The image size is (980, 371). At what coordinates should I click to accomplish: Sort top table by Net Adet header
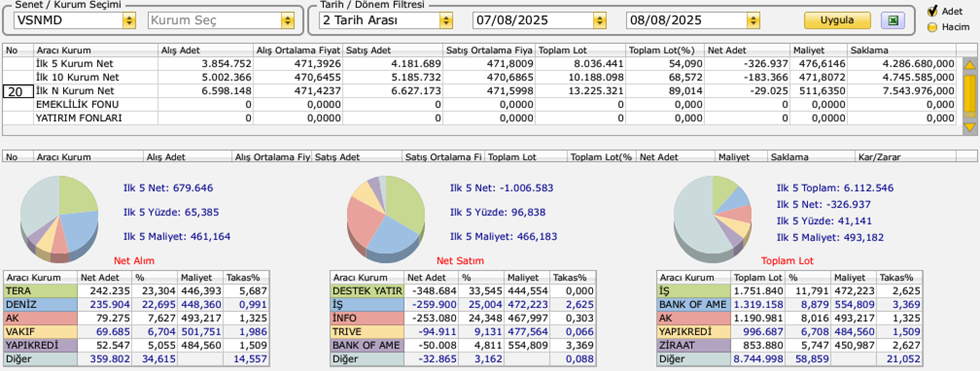pos(748,50)
